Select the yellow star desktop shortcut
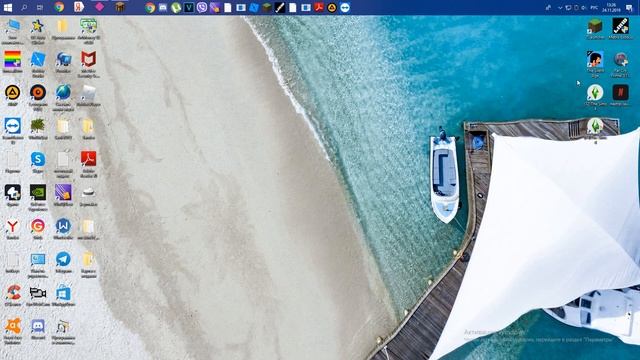This screenshot has width=640, height=360. click(38, 31)
